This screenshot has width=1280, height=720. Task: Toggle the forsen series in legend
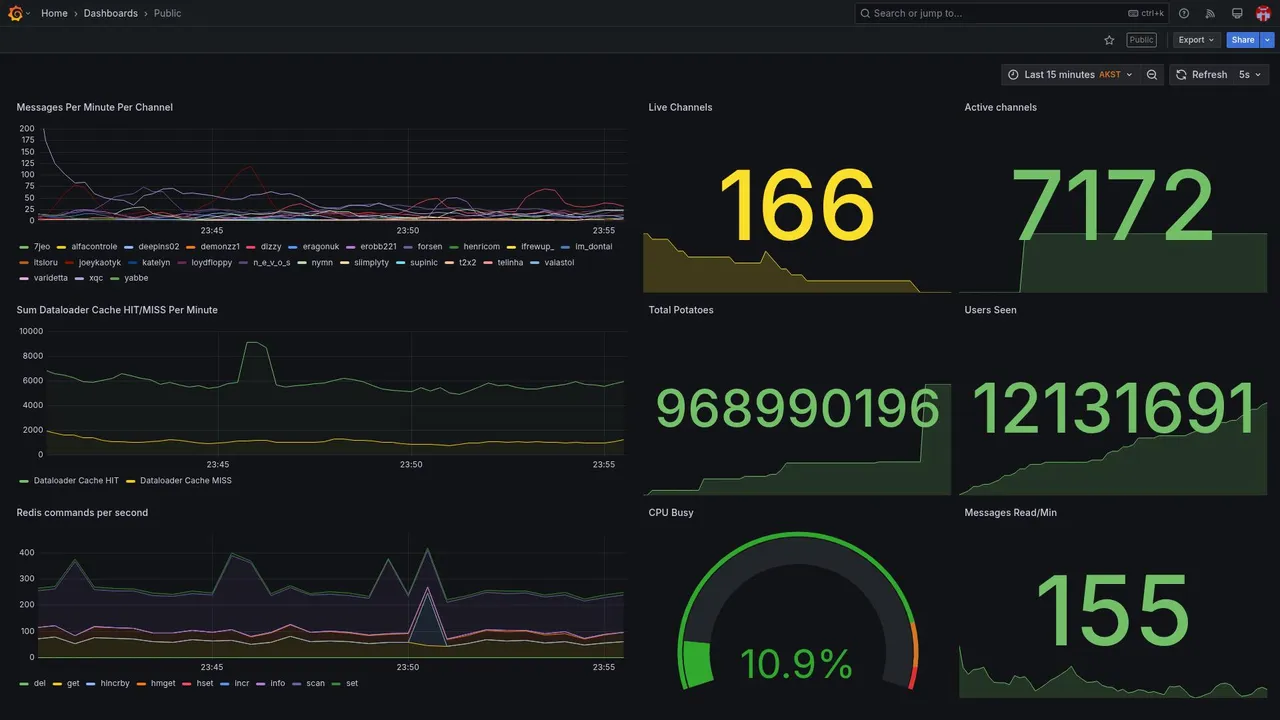pyautogui.click(x=424, y=247)
